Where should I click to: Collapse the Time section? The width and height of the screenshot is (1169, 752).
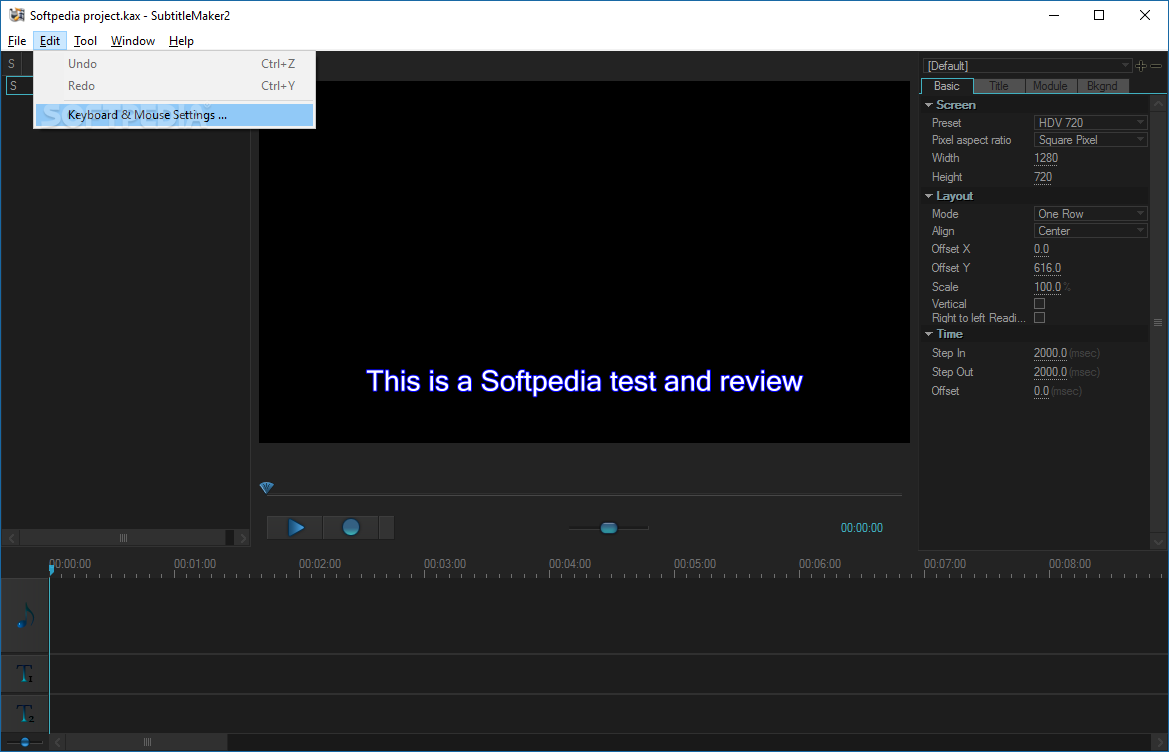pos(929,334)
